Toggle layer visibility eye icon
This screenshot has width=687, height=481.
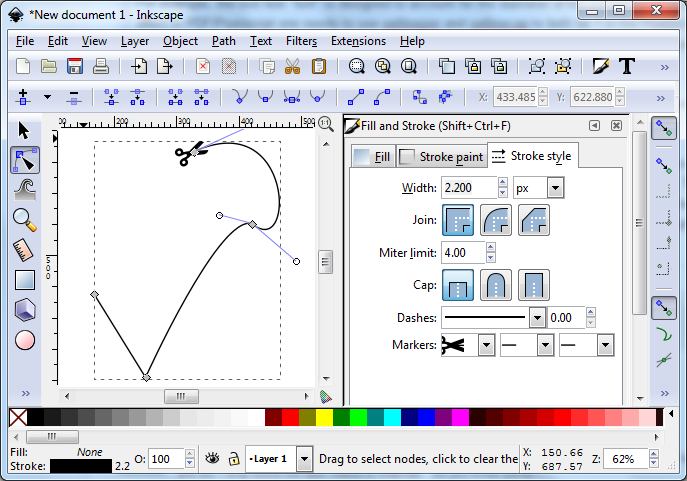[x=212, y=459]
